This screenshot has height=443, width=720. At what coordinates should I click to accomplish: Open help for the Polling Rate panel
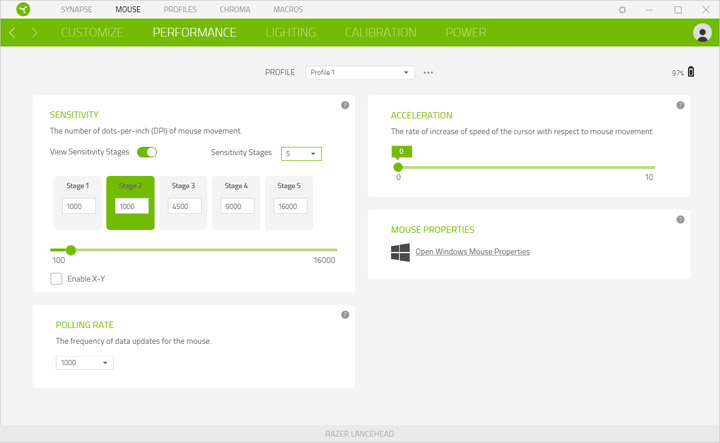click(x=345, y=314)
